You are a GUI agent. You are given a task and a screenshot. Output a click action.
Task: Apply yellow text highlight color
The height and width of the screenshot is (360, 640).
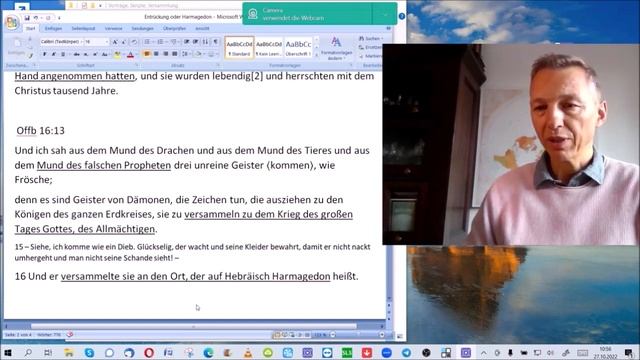117,54
